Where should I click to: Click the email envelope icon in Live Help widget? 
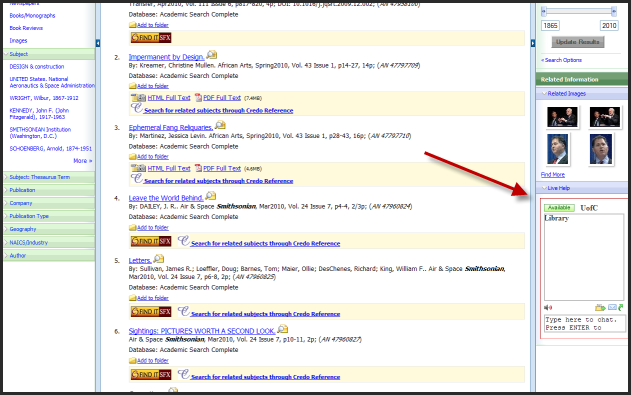(x=612, y=308)
